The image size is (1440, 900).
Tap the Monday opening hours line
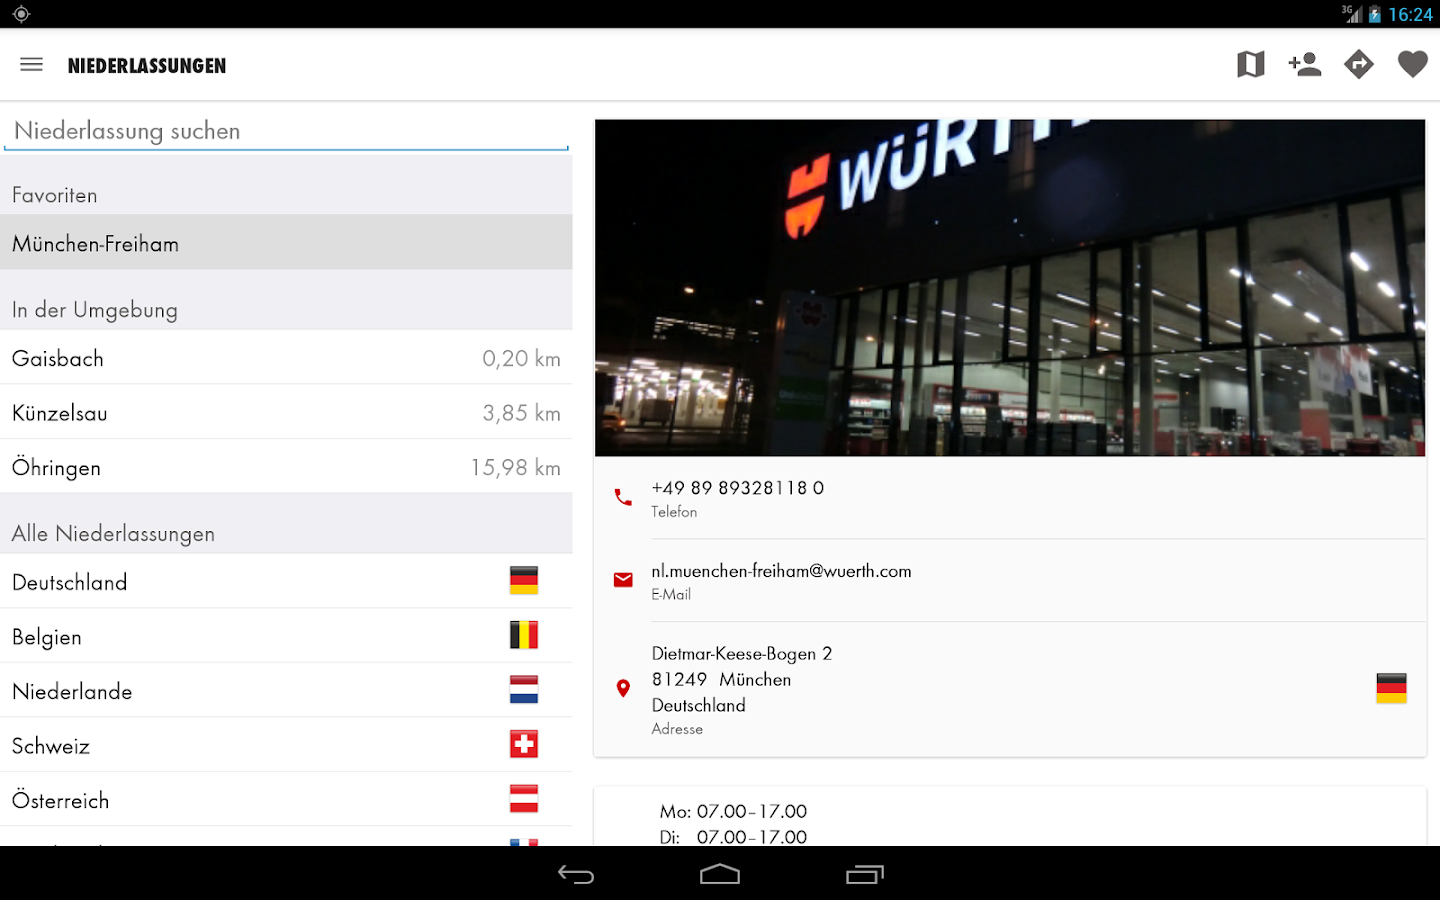(733, 811)
